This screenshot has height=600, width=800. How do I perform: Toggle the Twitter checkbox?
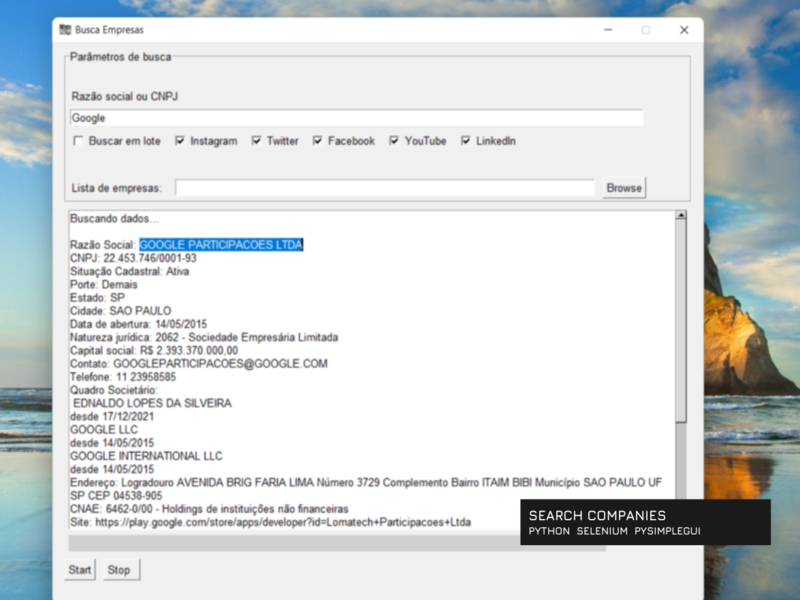point(256,141)
